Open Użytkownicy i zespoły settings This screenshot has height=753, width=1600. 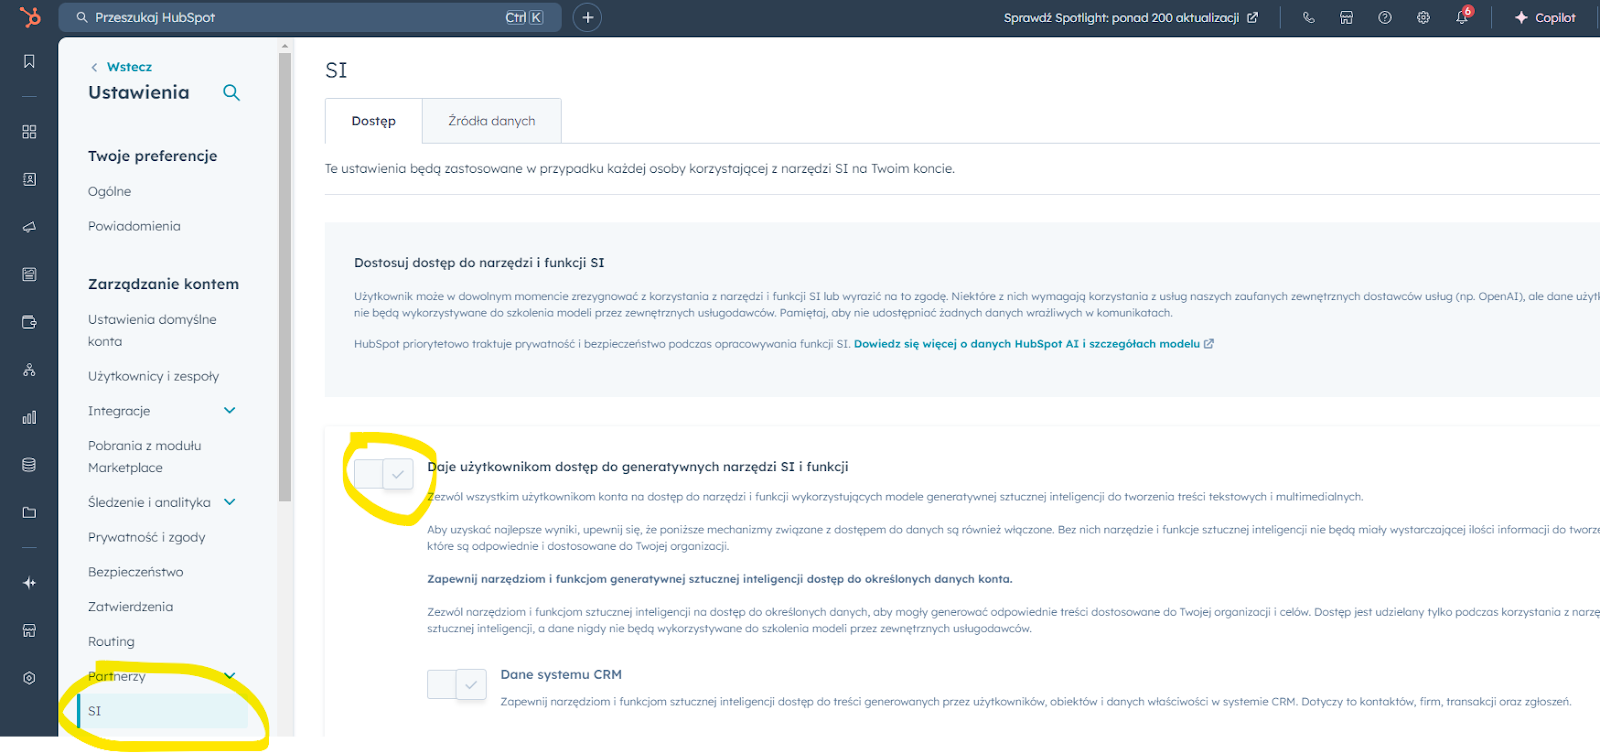(x=153, y=376)
